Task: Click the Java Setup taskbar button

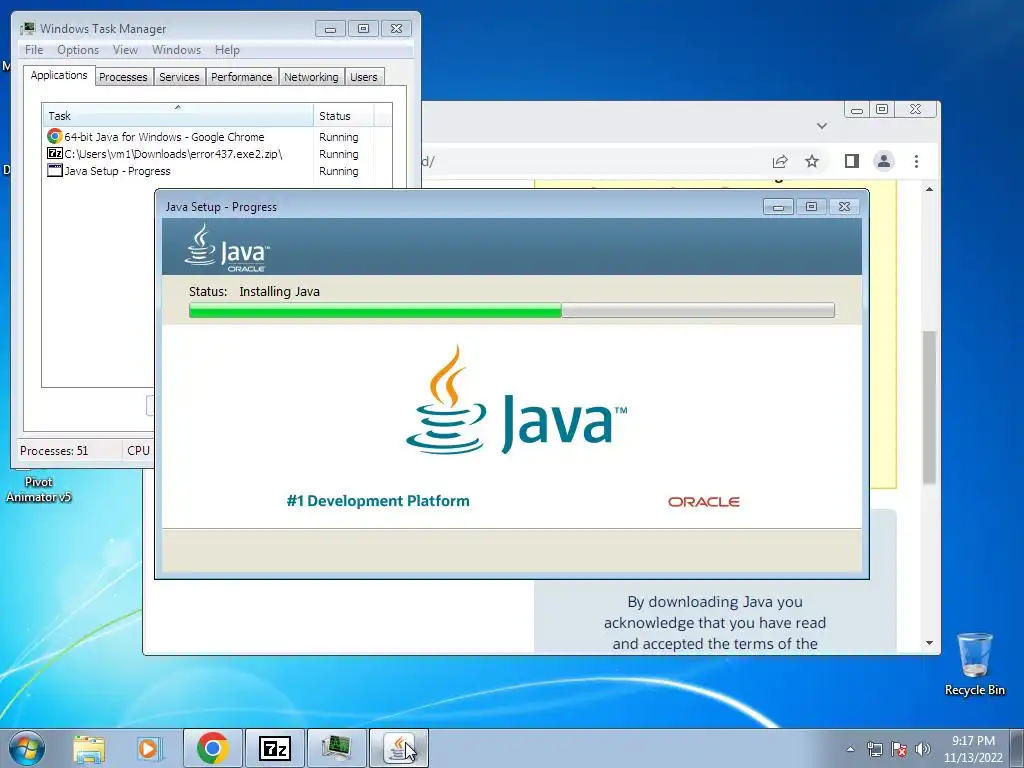Action: click(x=399, y=748)
